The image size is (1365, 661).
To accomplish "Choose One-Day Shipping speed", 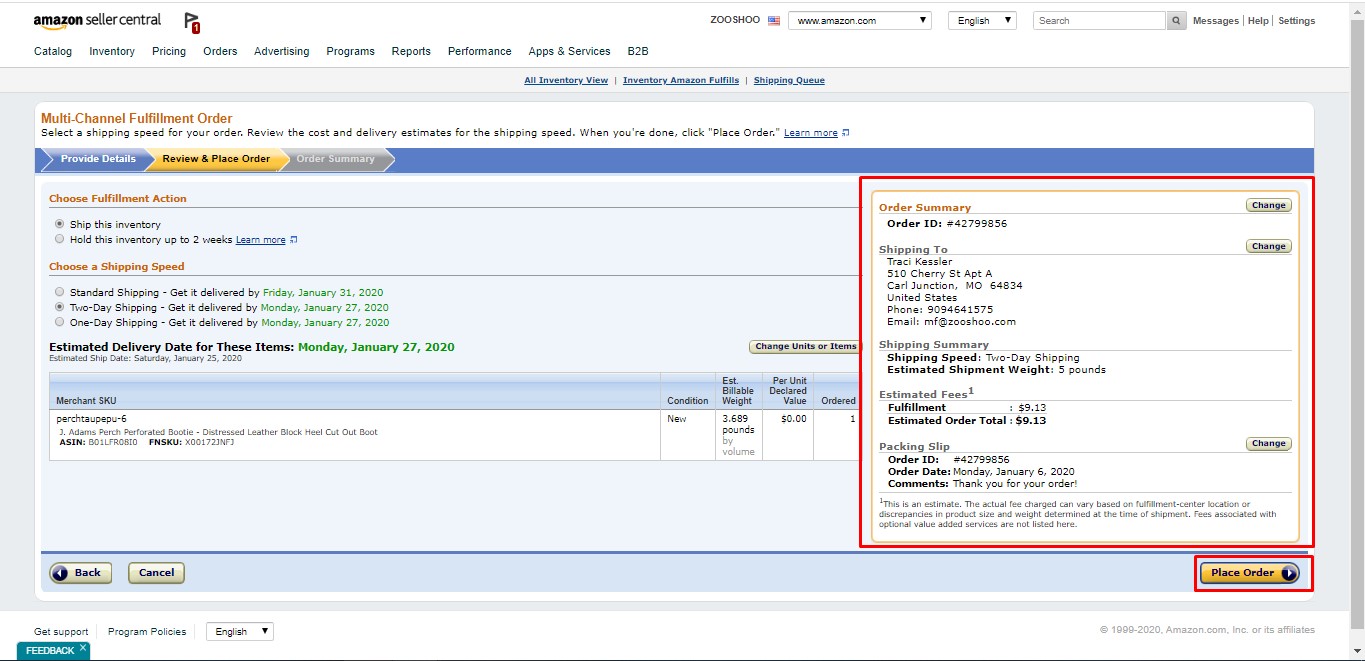I will [60, 322].
